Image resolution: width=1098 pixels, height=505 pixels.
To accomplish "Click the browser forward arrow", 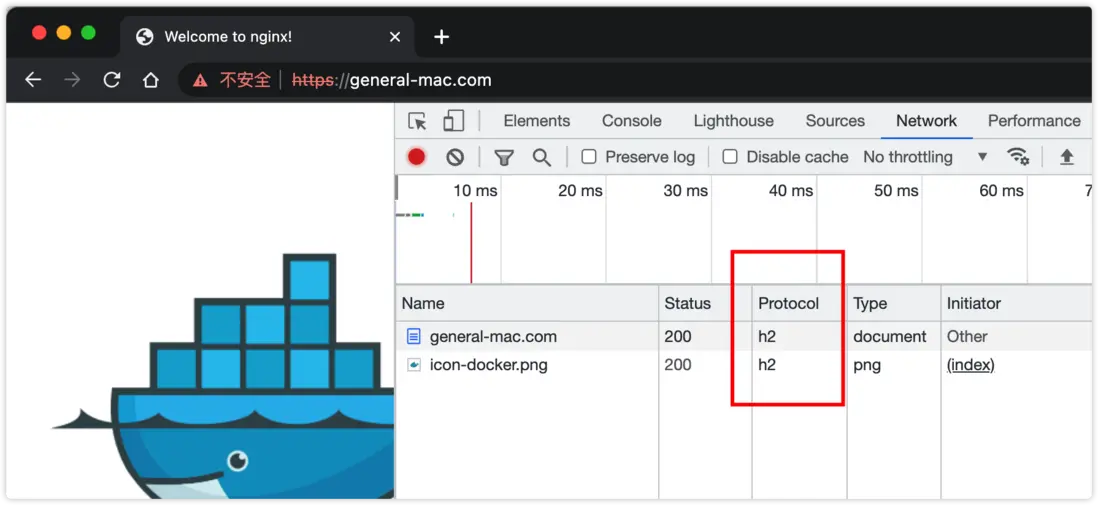I will coord(72,80).
